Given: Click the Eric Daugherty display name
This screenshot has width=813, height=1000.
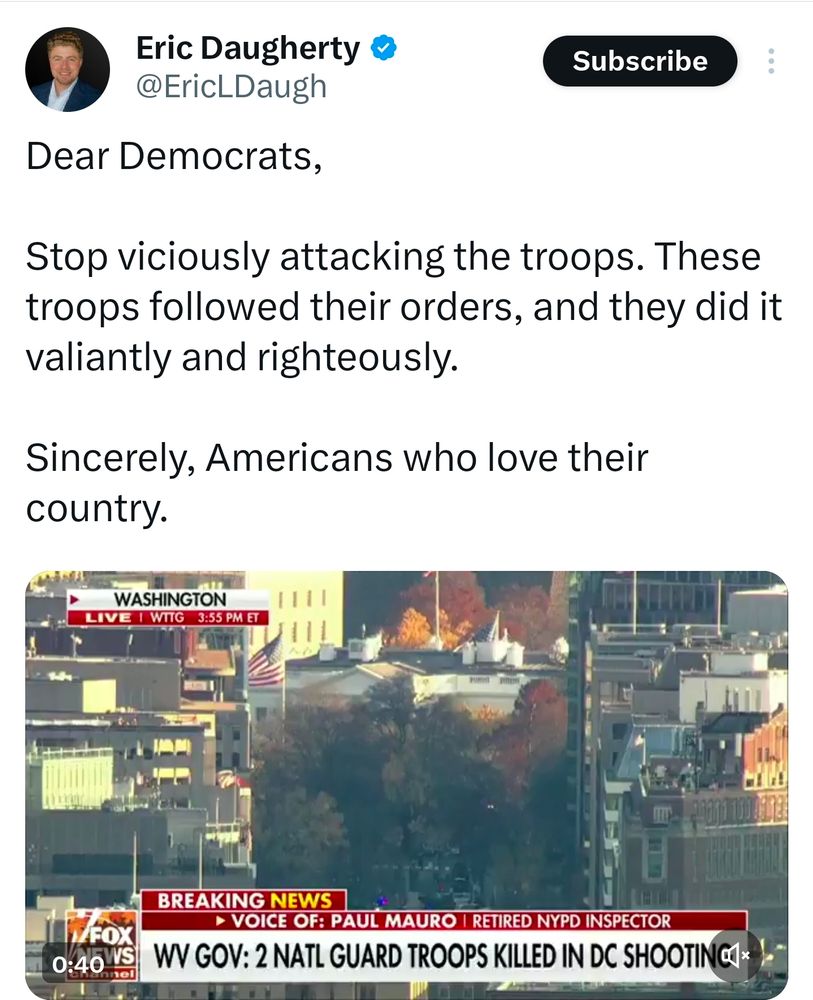Looking at the screenshot, I should pos(248,48).
